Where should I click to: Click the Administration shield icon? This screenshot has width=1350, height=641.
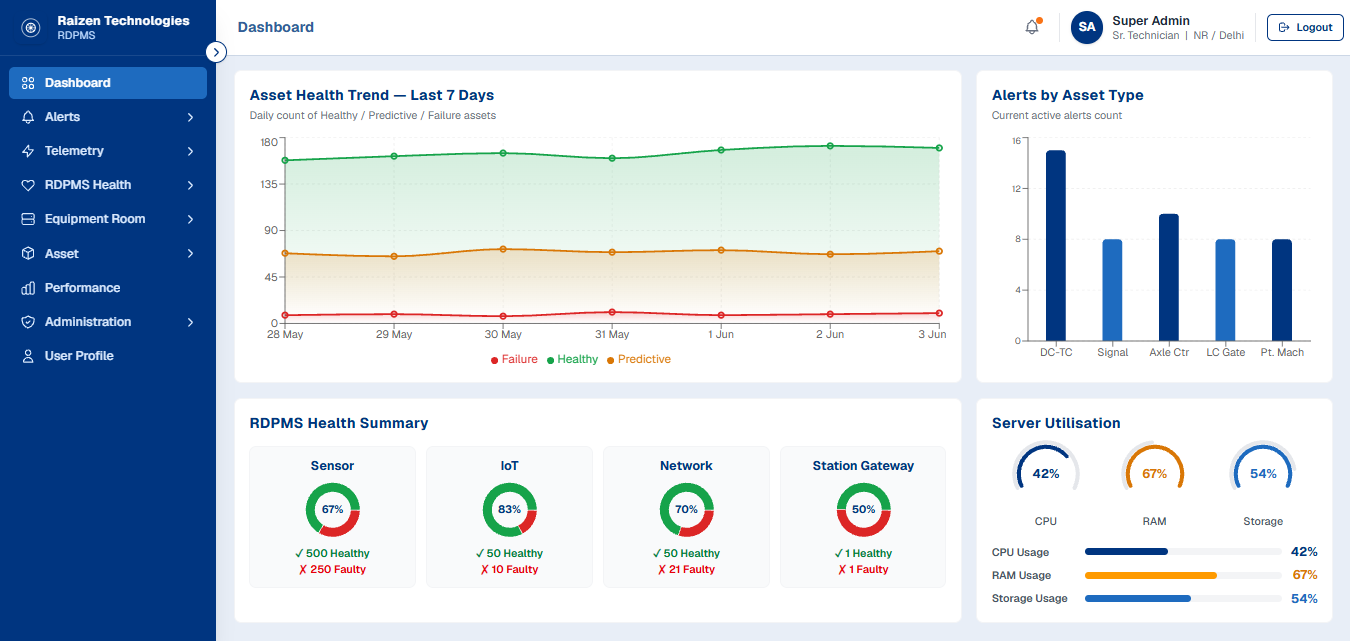(28, 322)
